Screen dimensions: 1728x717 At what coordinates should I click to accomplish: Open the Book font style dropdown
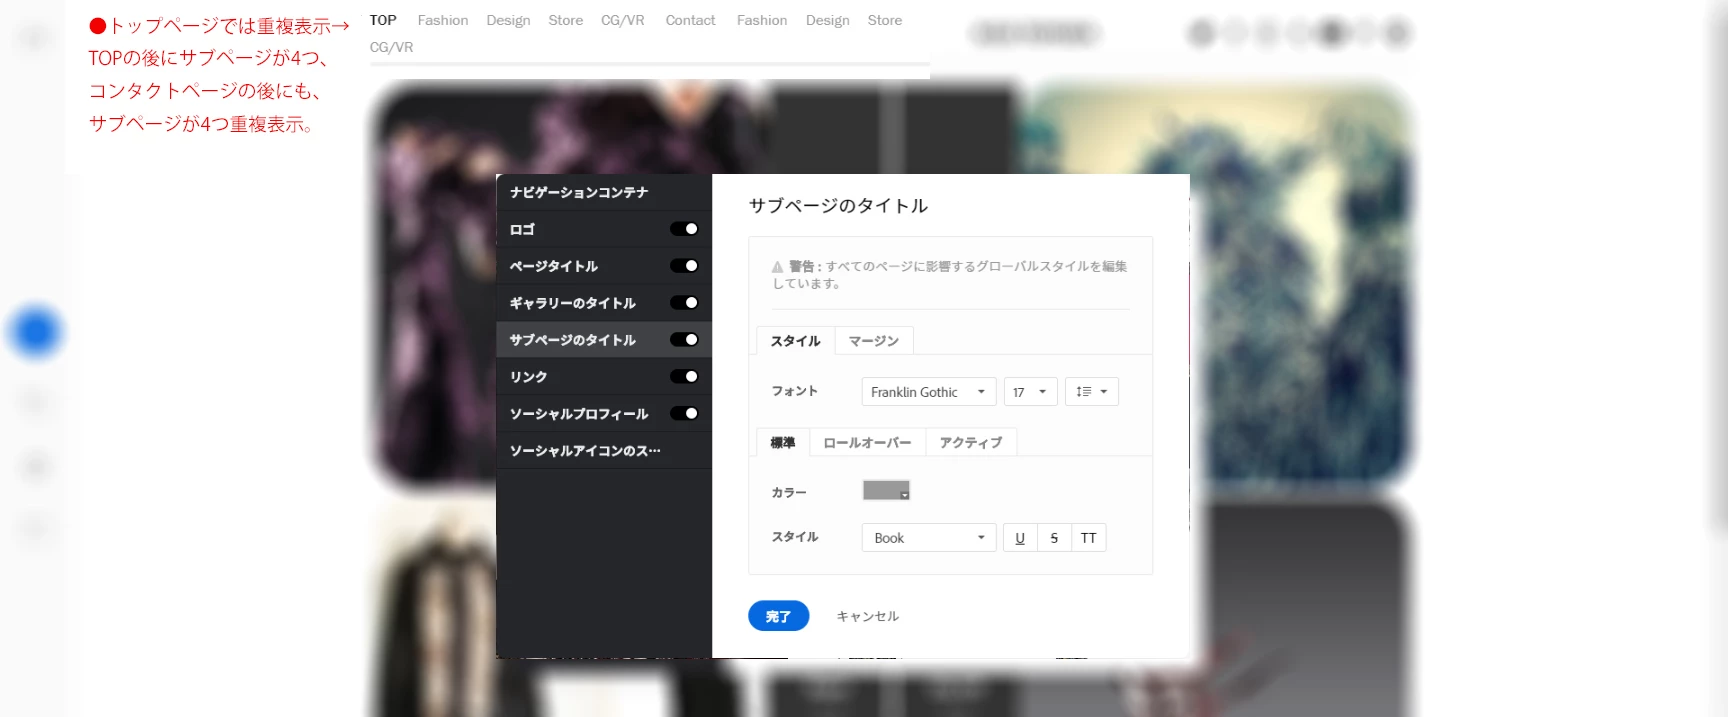click(x=929, y=538)
